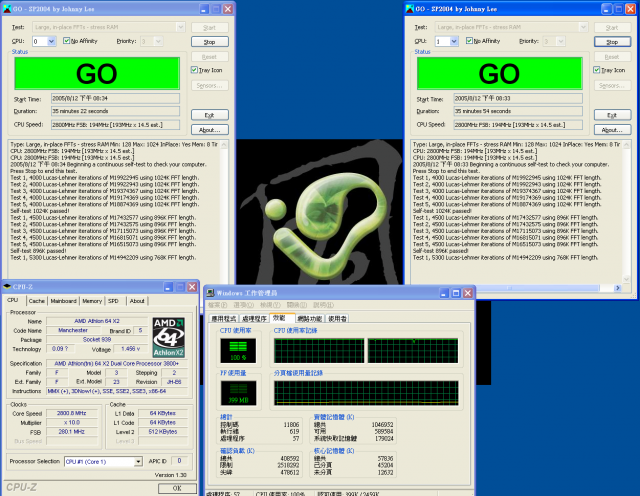Click the right log's vertical scrollbar down arrow
Viewport: 640px width, 496px height.
[x=627, y=279]
